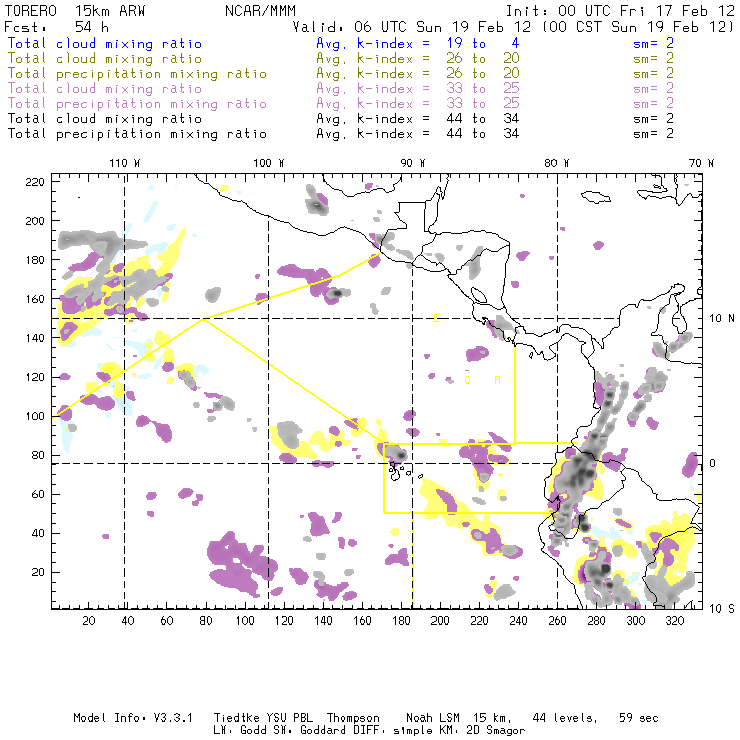Click the "80 W" longitude label
740x740 pixels.
(x=556, y=163)
